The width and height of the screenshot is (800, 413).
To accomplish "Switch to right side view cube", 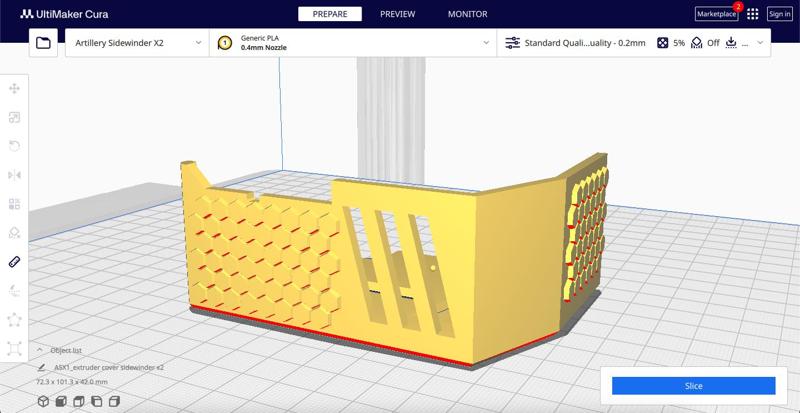I will click(x=114, y=401).
